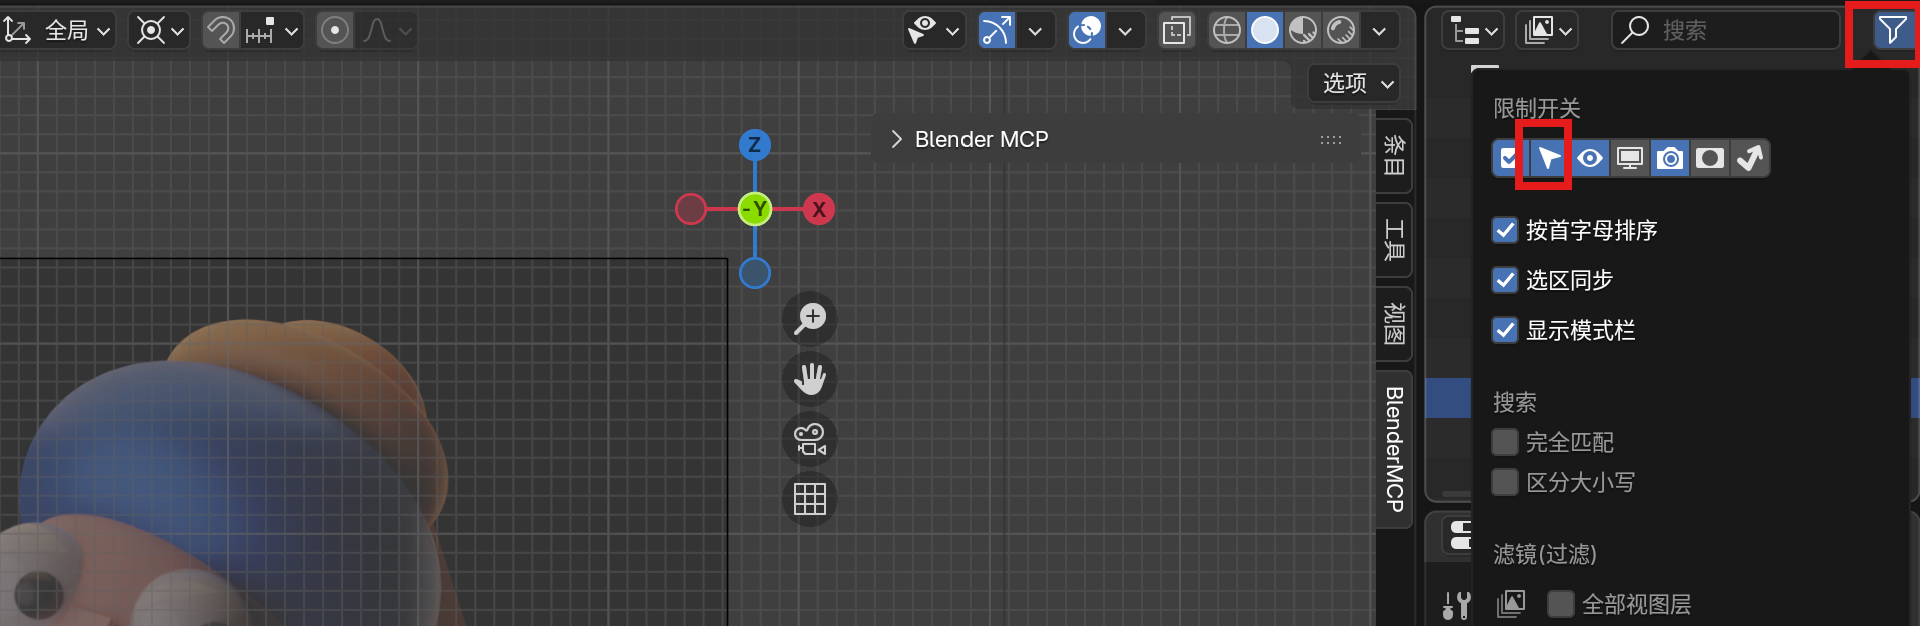The width and height of the screenshot is (1920, 626).
Task: Switch to wireframe shading mode
Action: point(1227,31)
